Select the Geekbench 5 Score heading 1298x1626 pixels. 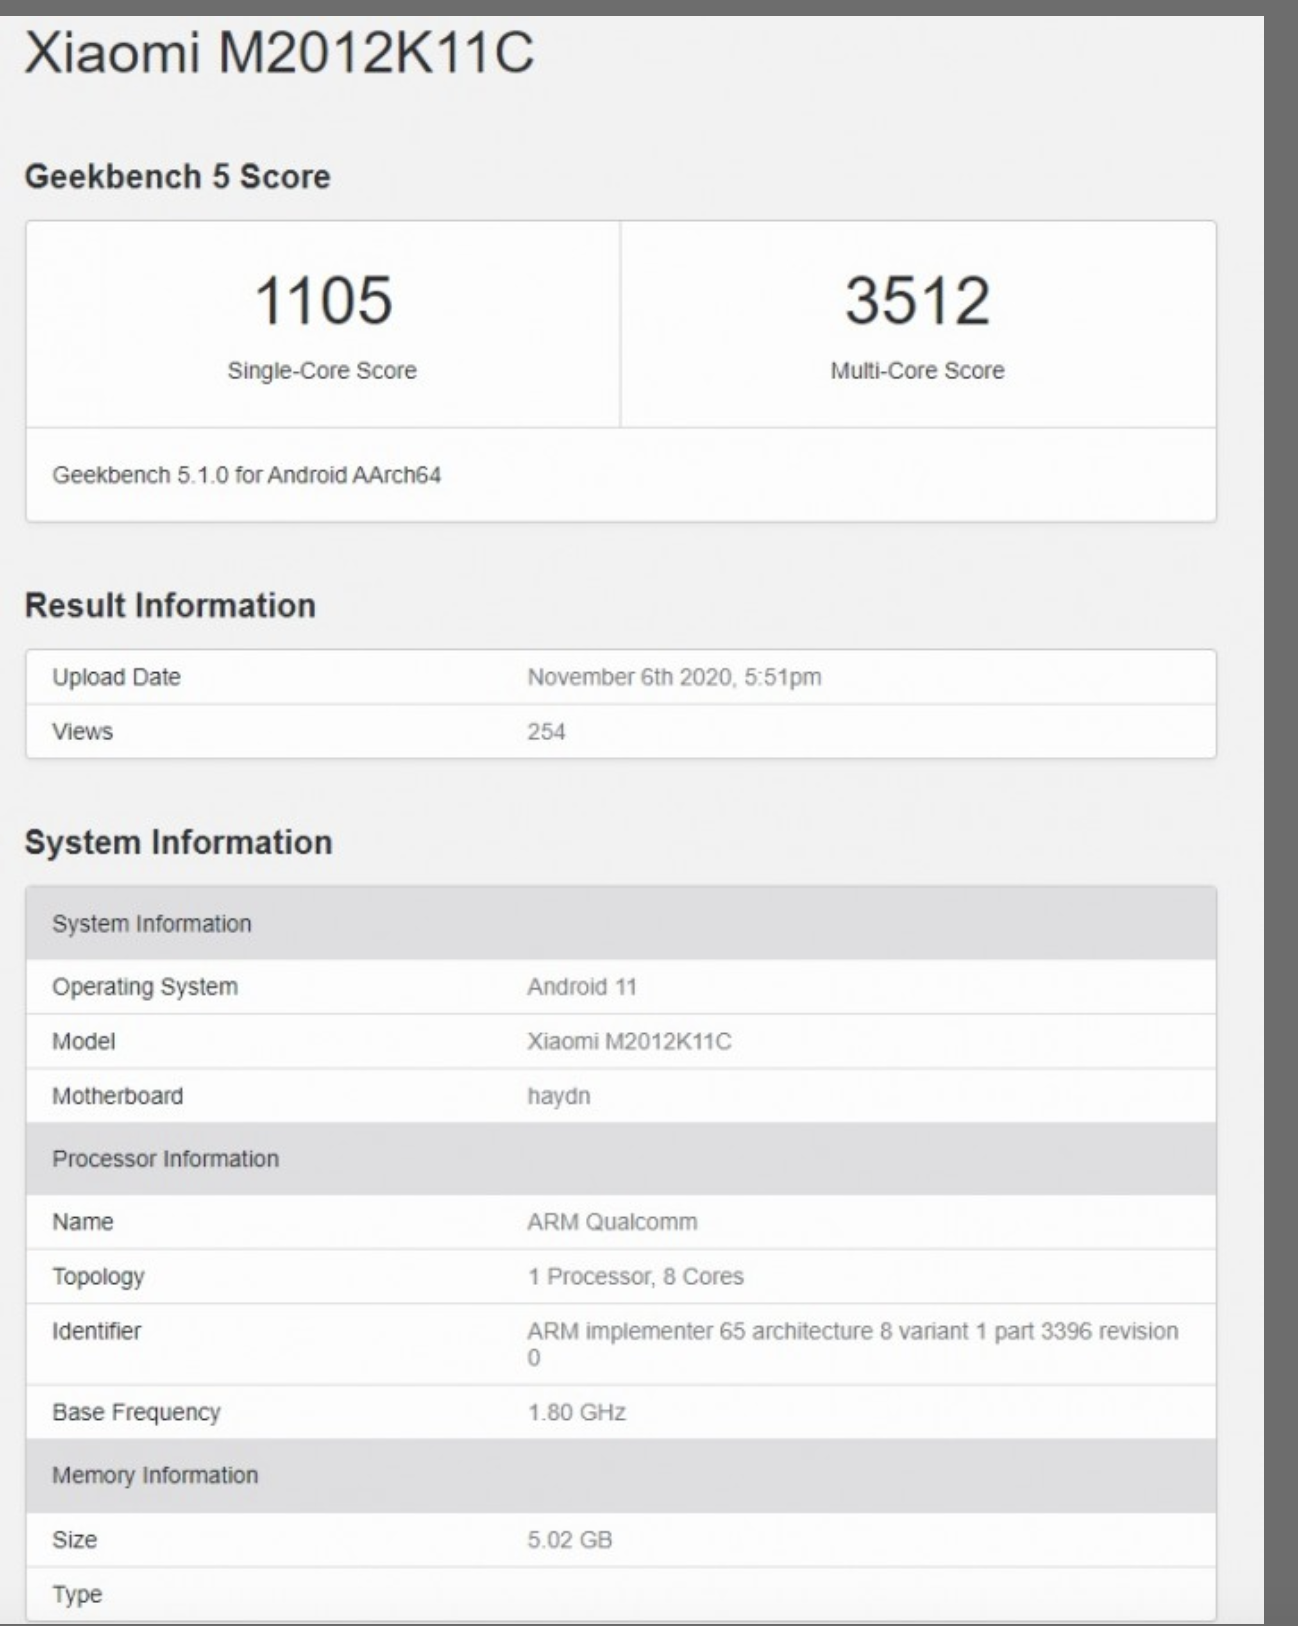click(x=177, y=176)
